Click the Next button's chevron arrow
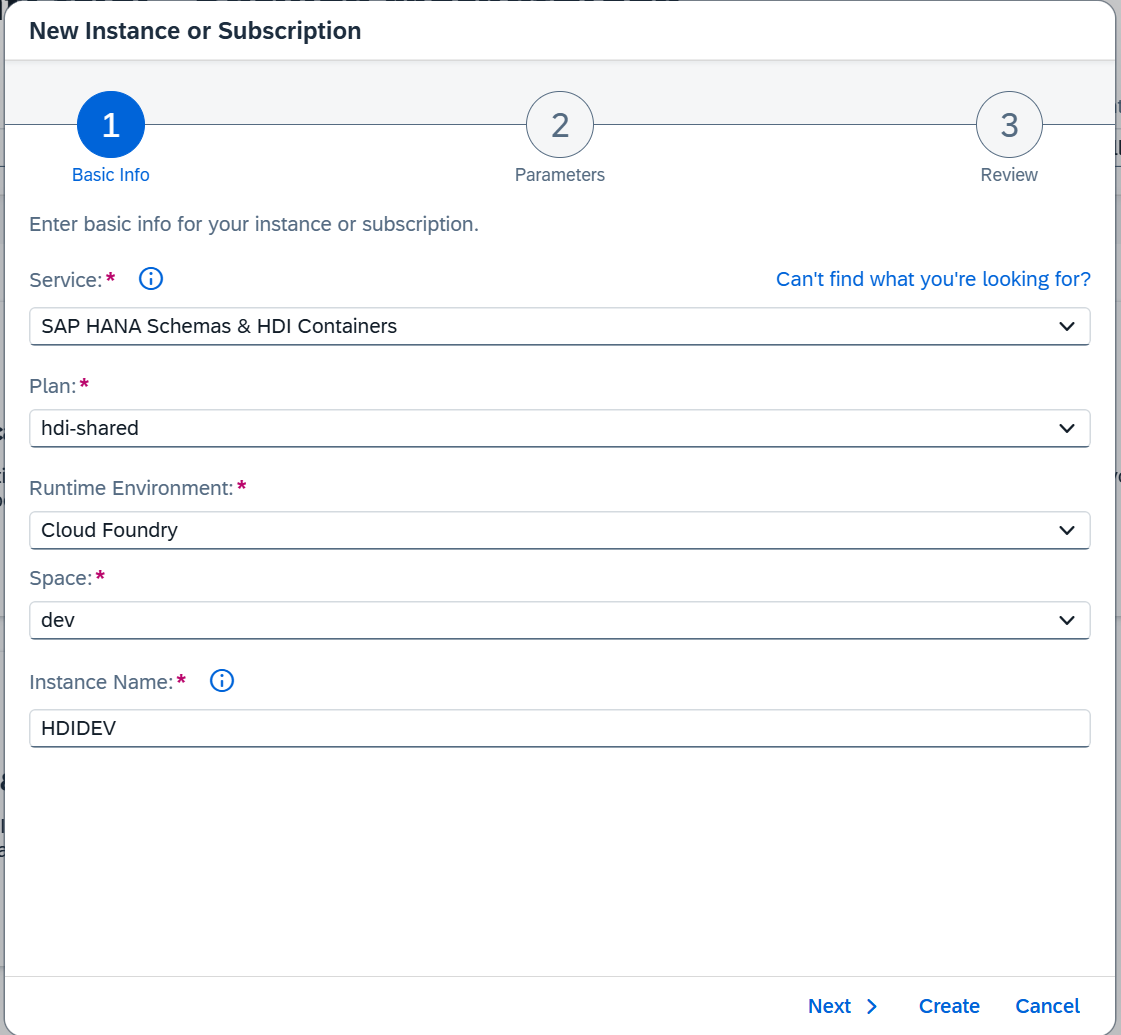1121x1035 pixels. pos(871,1006)
